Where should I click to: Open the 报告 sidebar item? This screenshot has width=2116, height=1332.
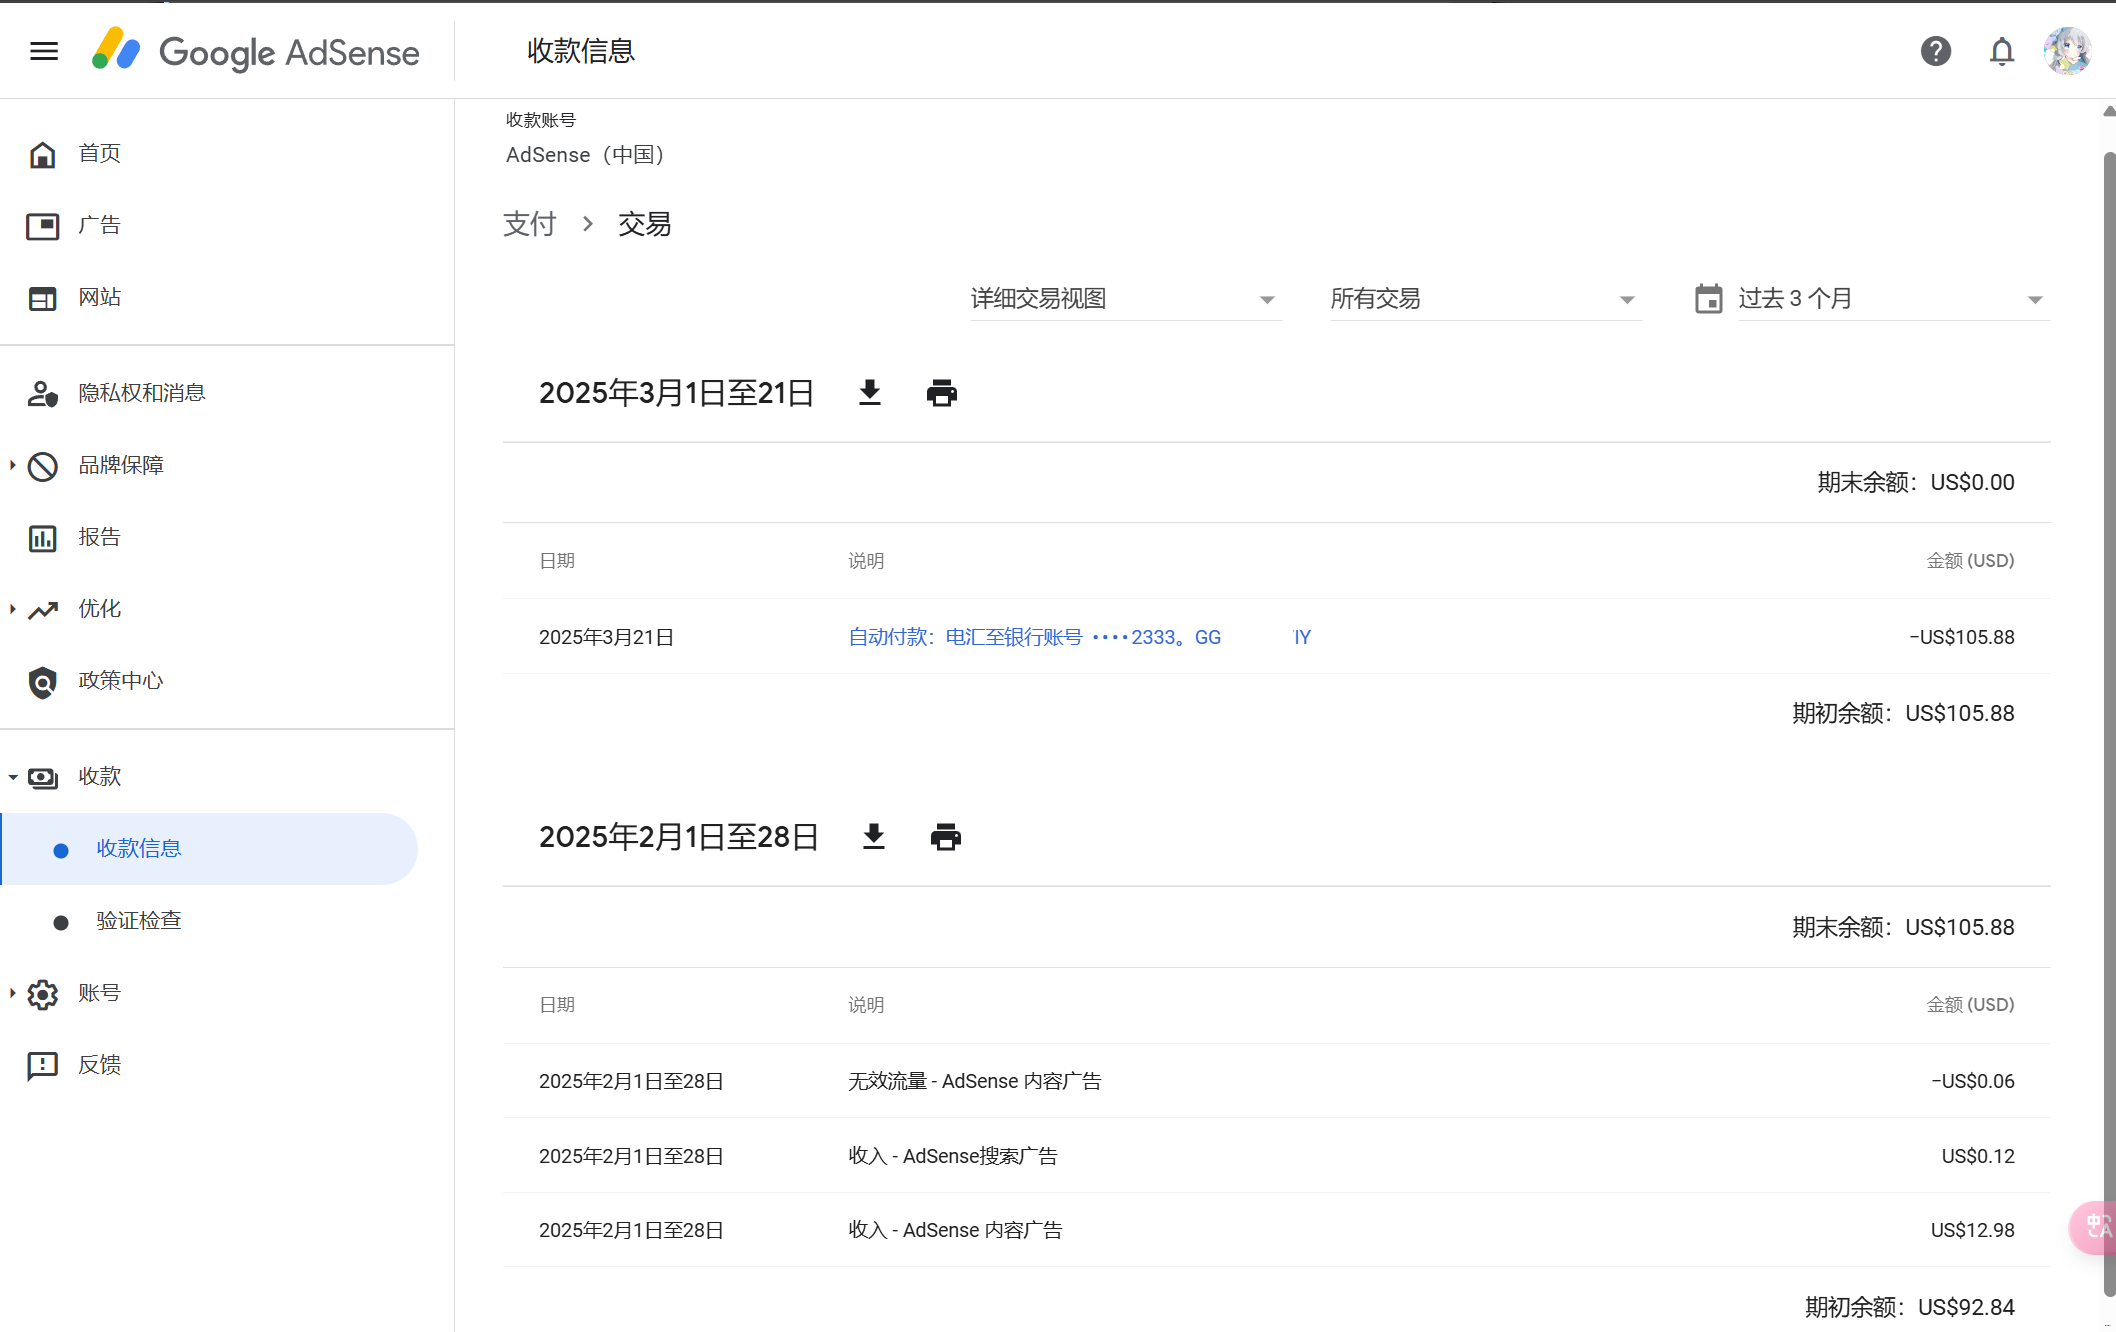click(99, 537)
